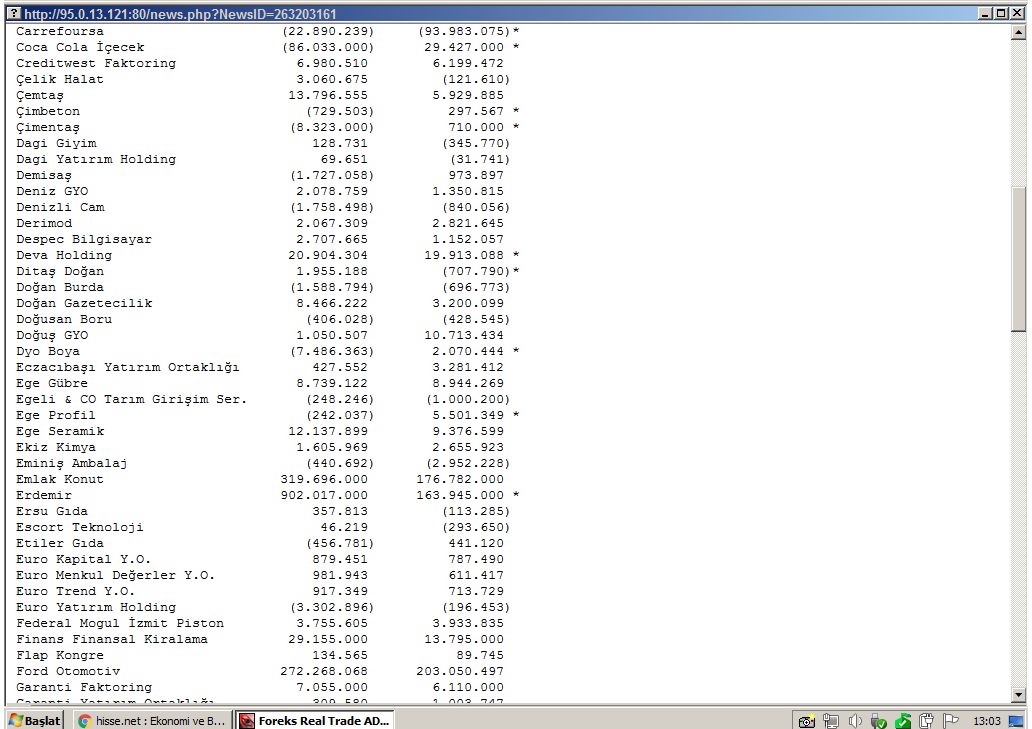Click the taskbar clock showing 13:03
The width and height of the screenshot is (1032, 729).
point(987,721)
